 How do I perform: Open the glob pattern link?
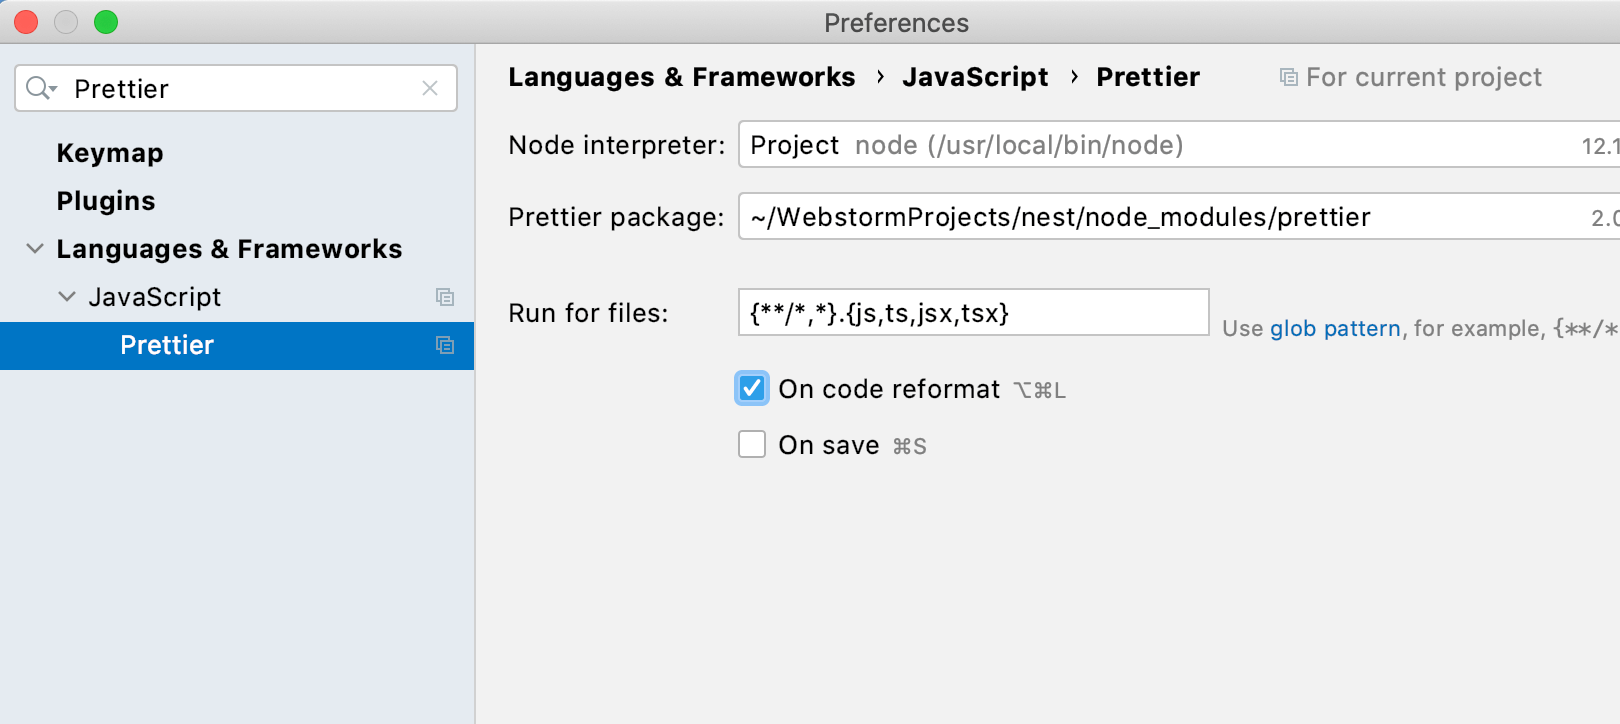tap(1335, 329)
